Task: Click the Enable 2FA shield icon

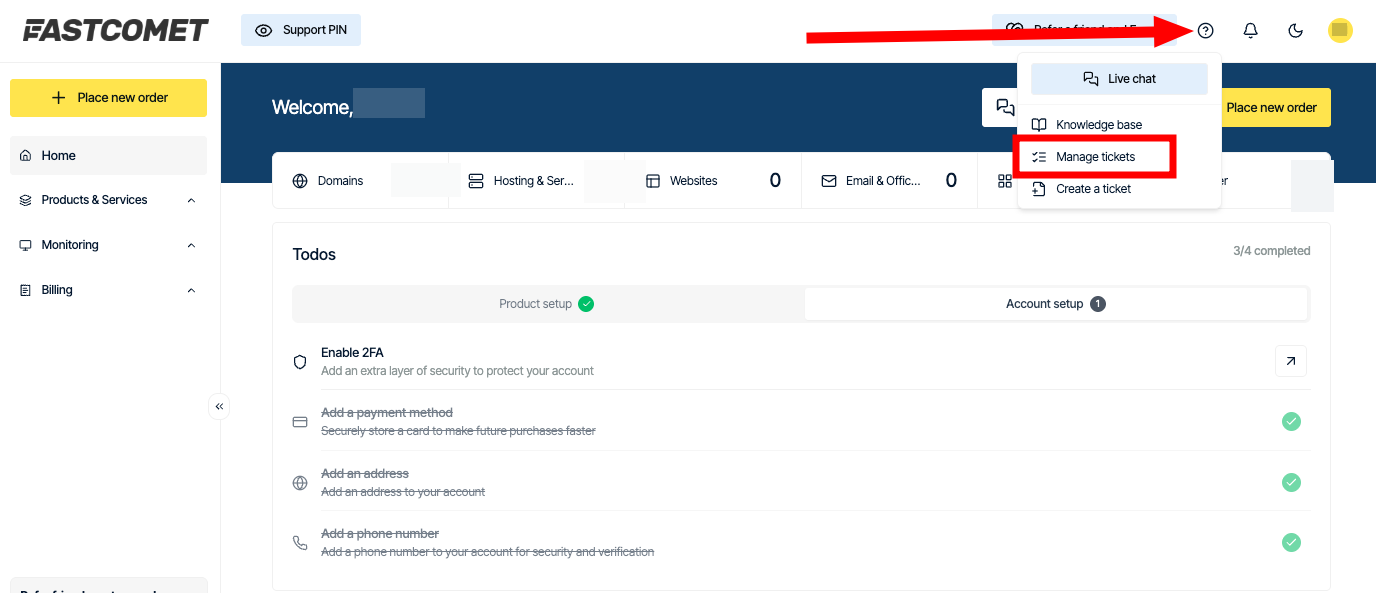Action: 299,361
